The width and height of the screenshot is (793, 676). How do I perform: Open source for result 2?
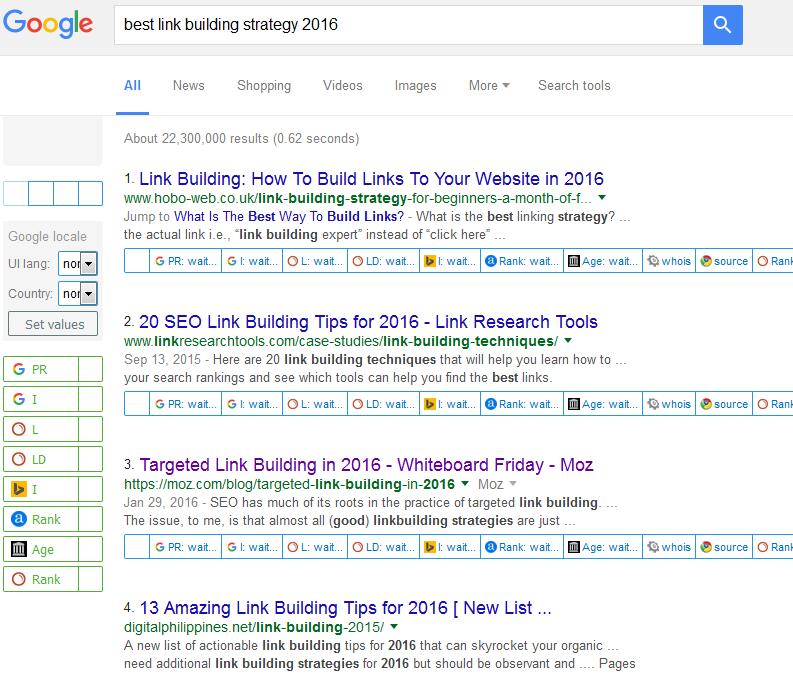(x=724, y=404)
